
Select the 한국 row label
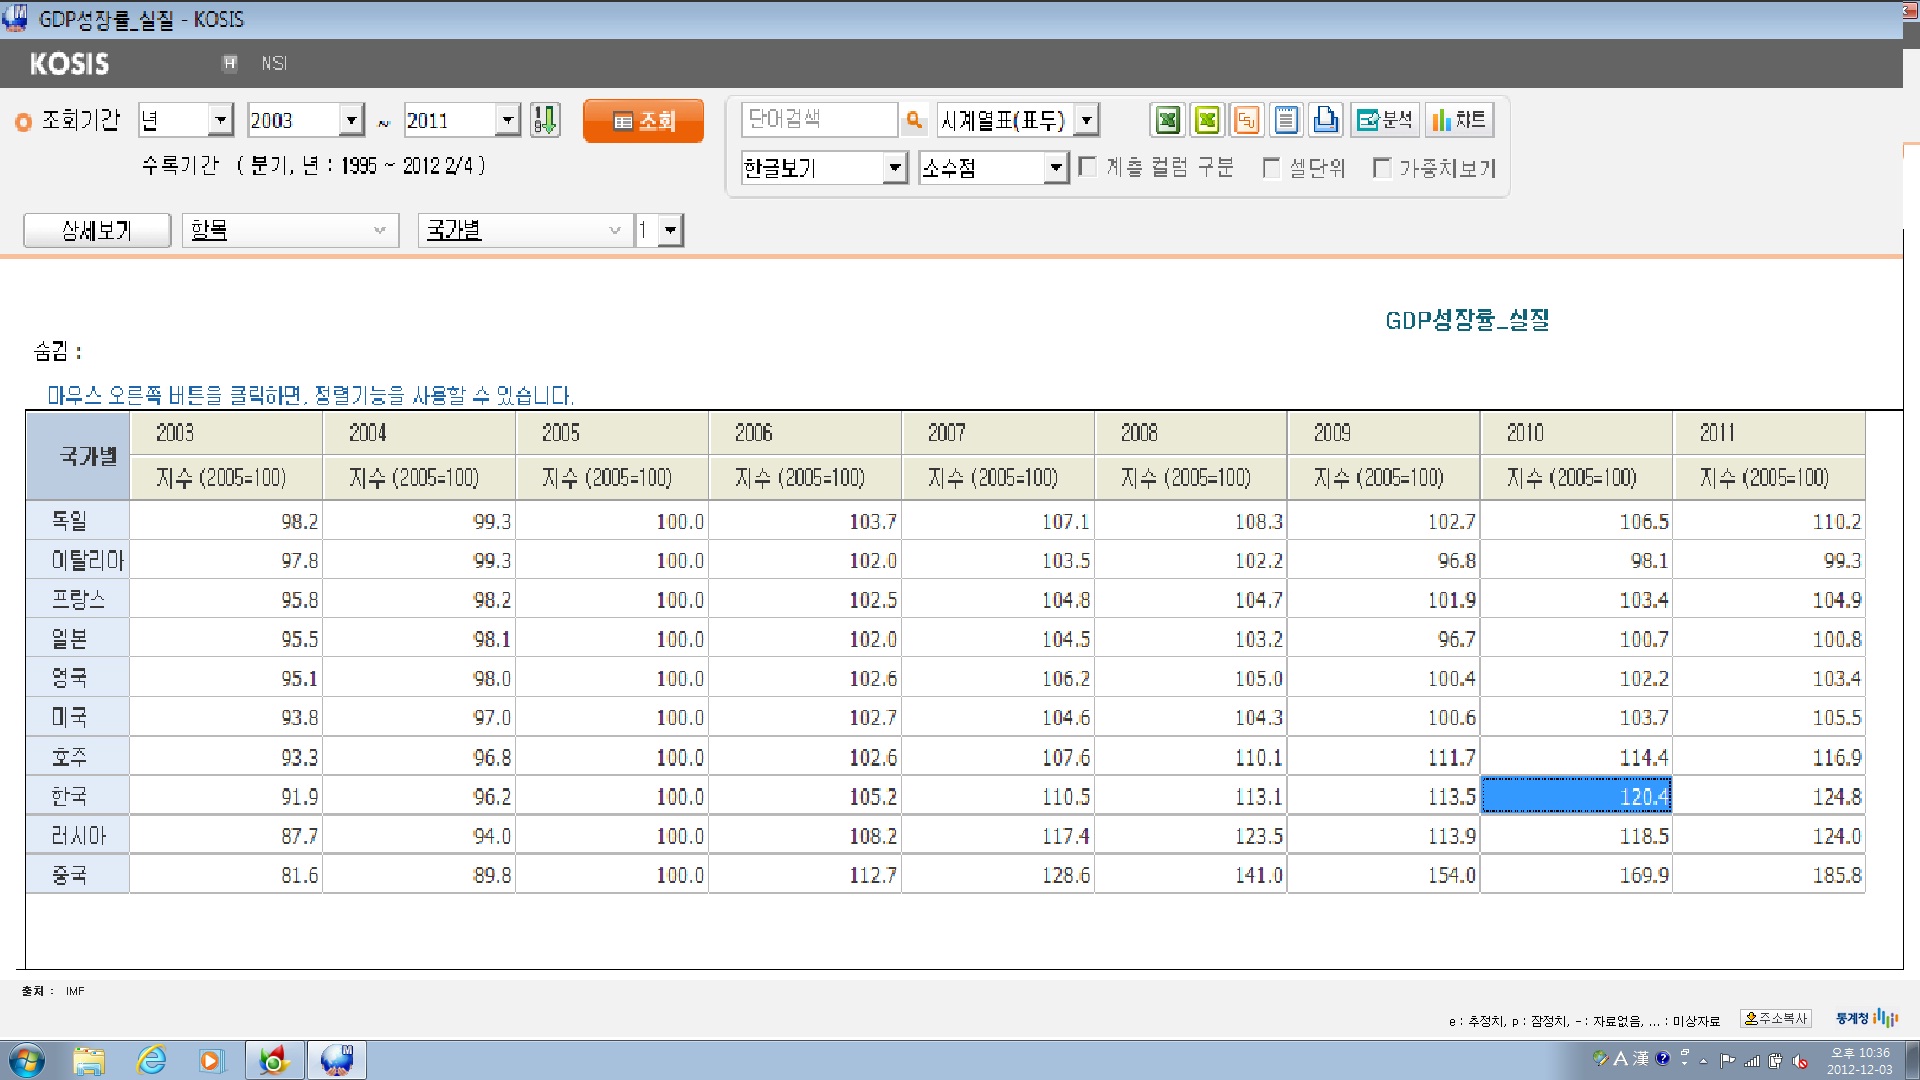pos(78,797)
